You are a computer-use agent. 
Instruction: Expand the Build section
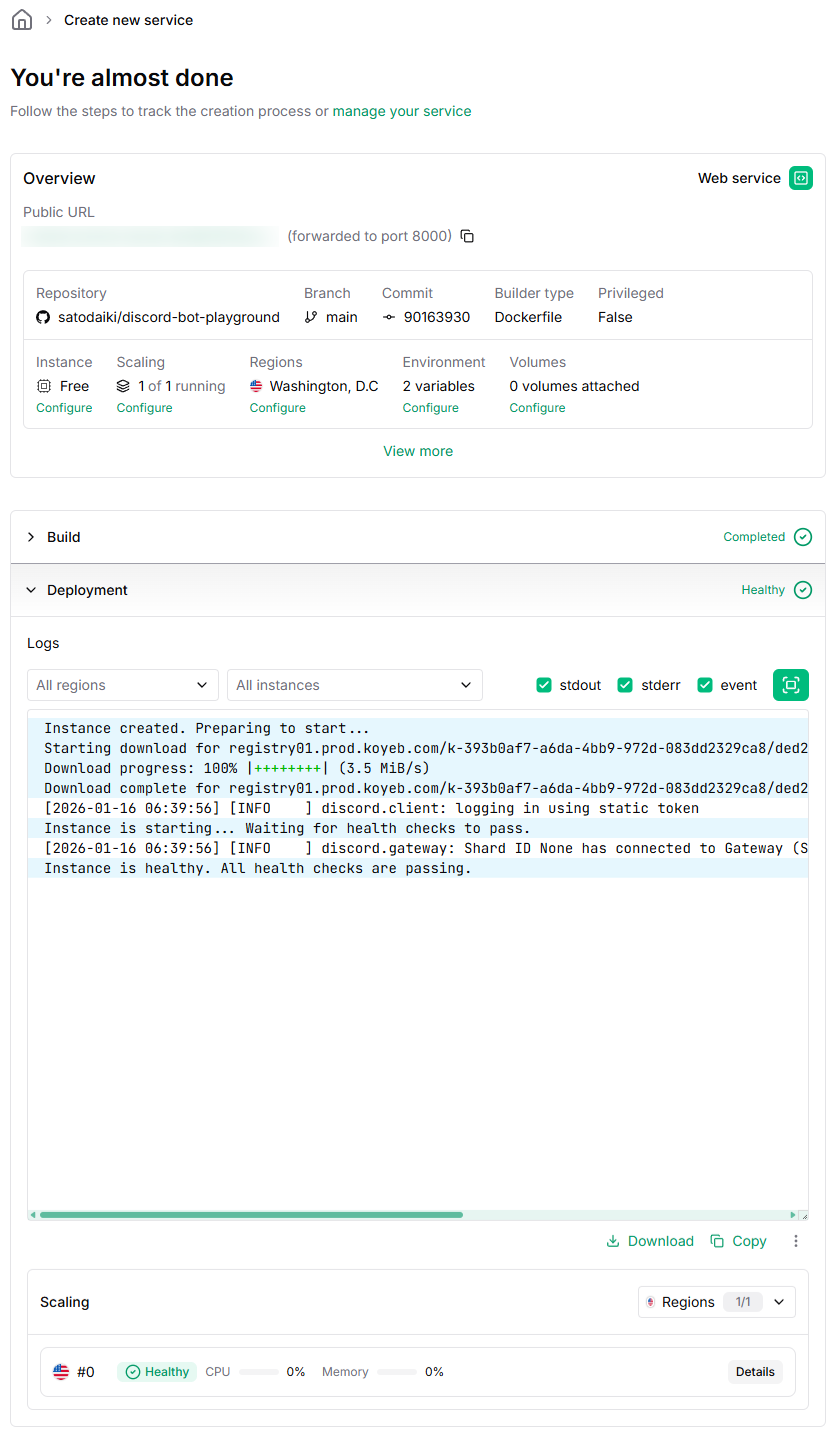pyautogui.click(x=63, y=537)
